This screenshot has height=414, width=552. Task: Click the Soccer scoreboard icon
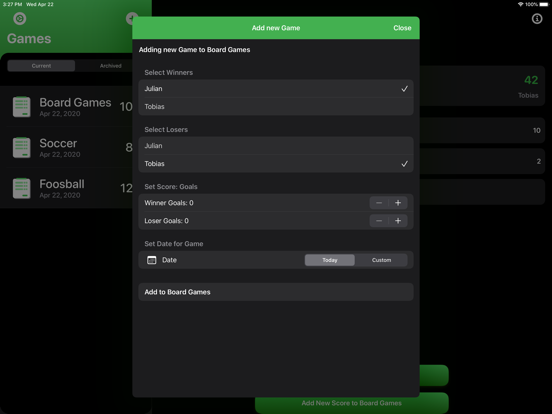(21, 148)
